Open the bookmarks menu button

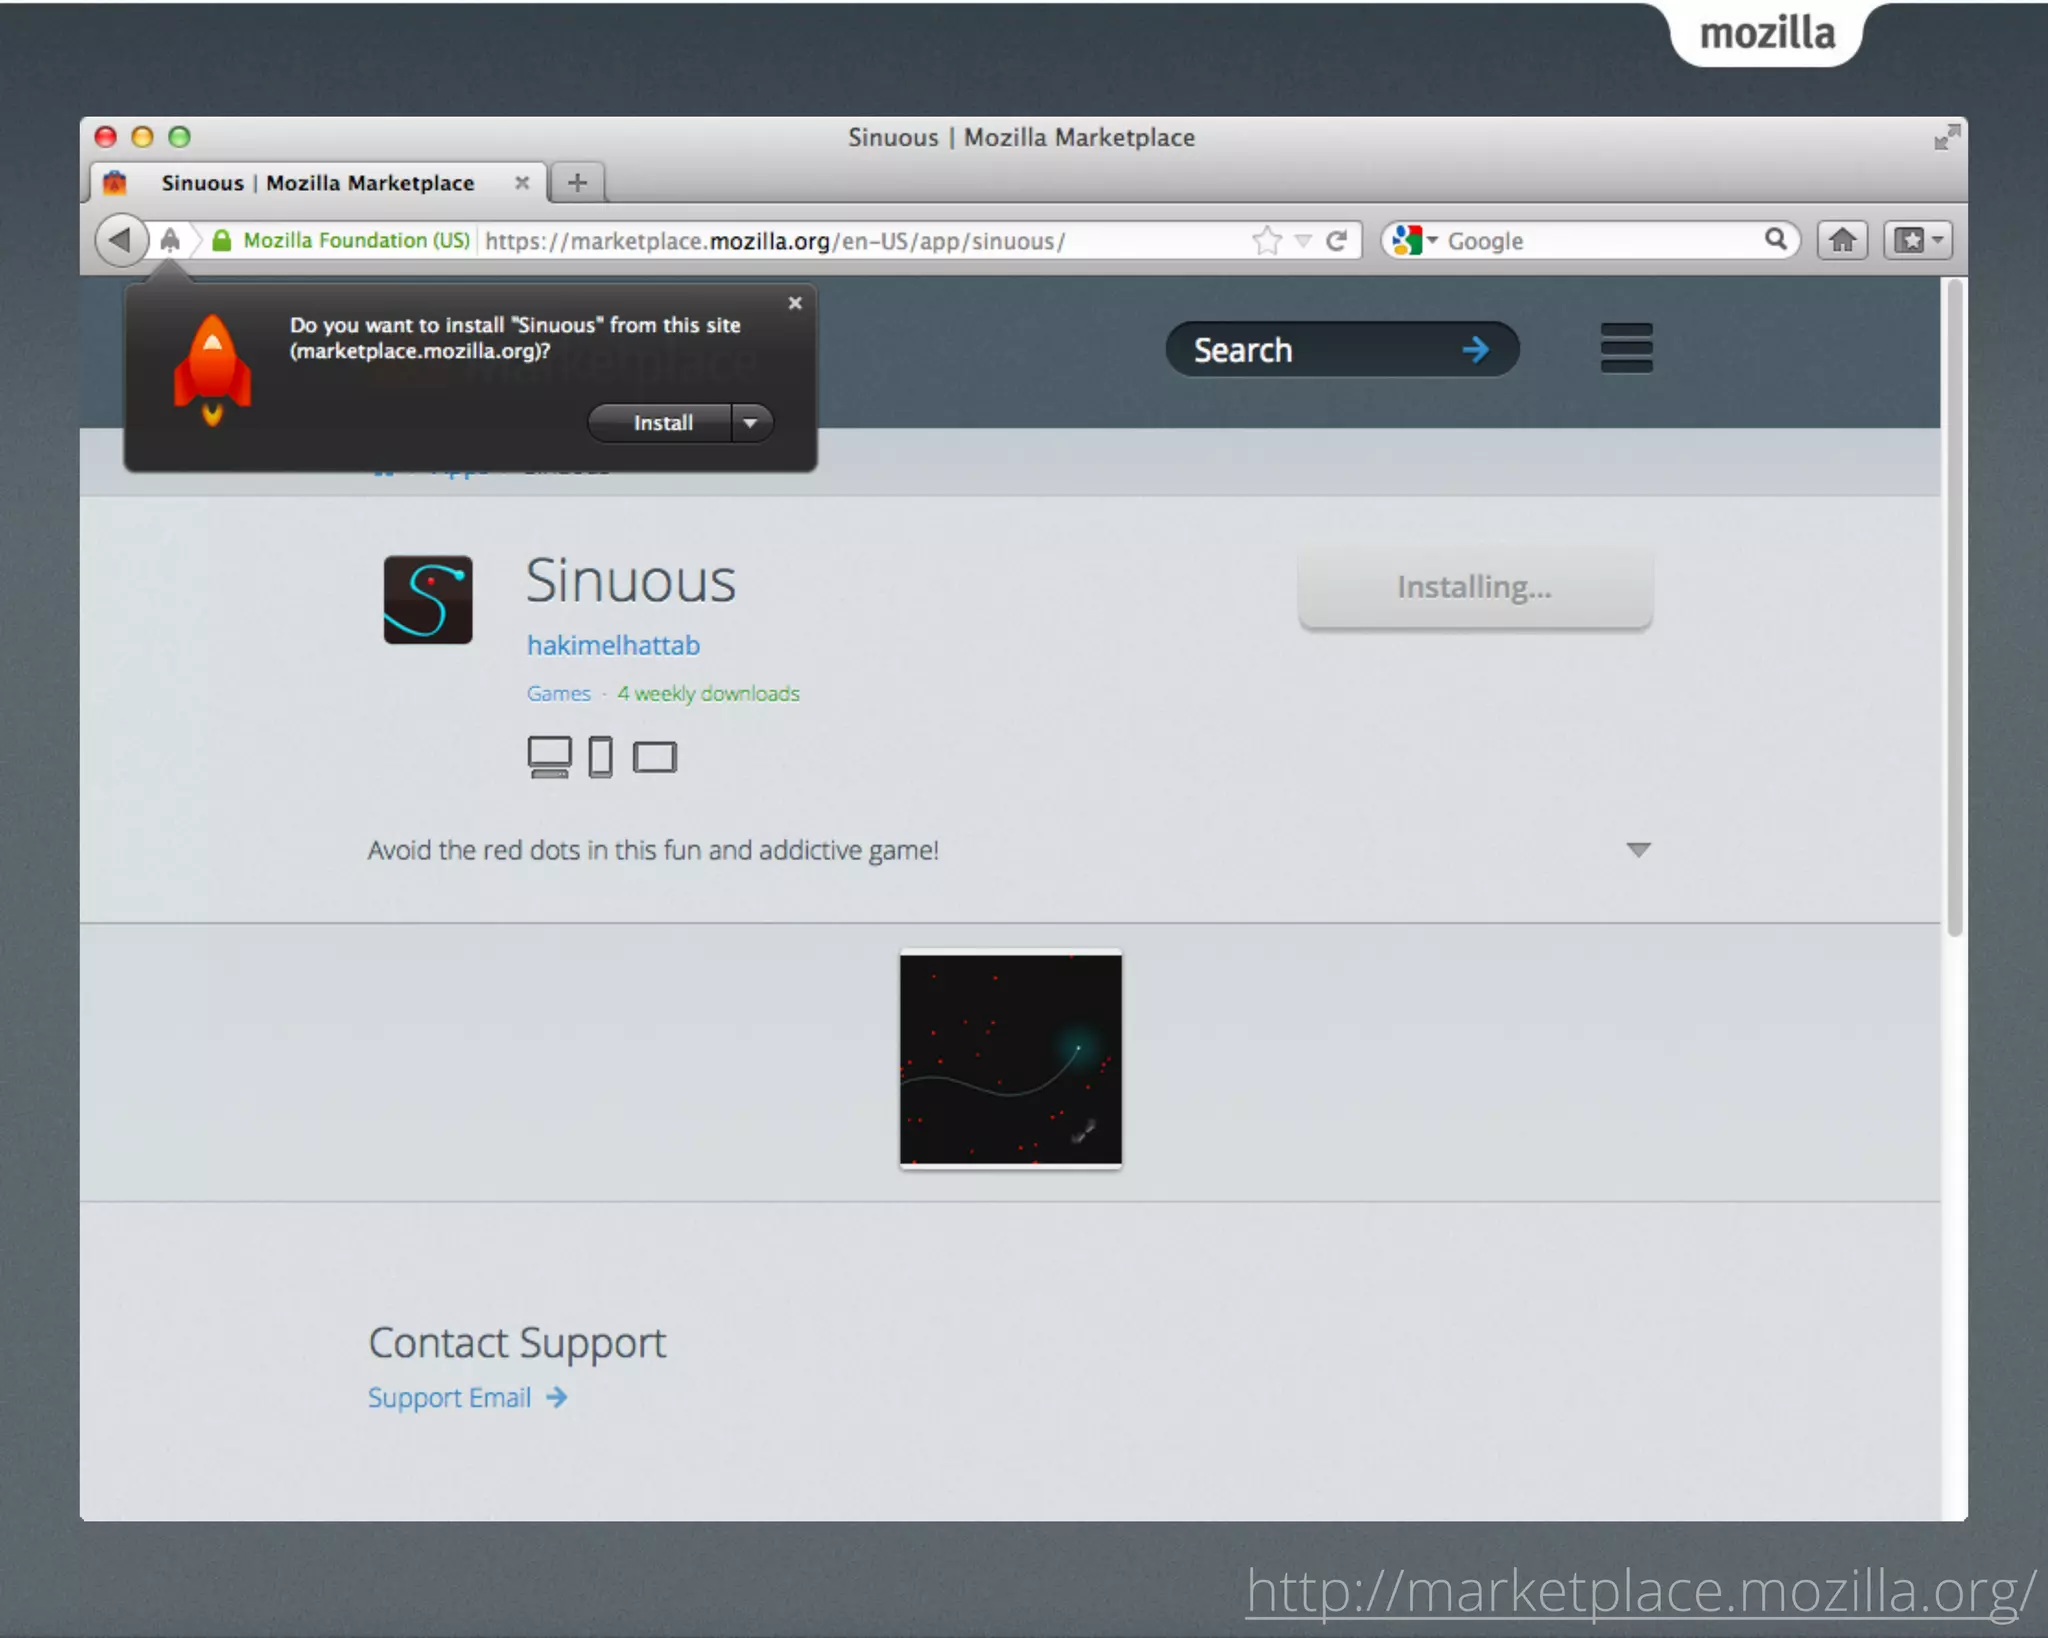coord(1918,240)
